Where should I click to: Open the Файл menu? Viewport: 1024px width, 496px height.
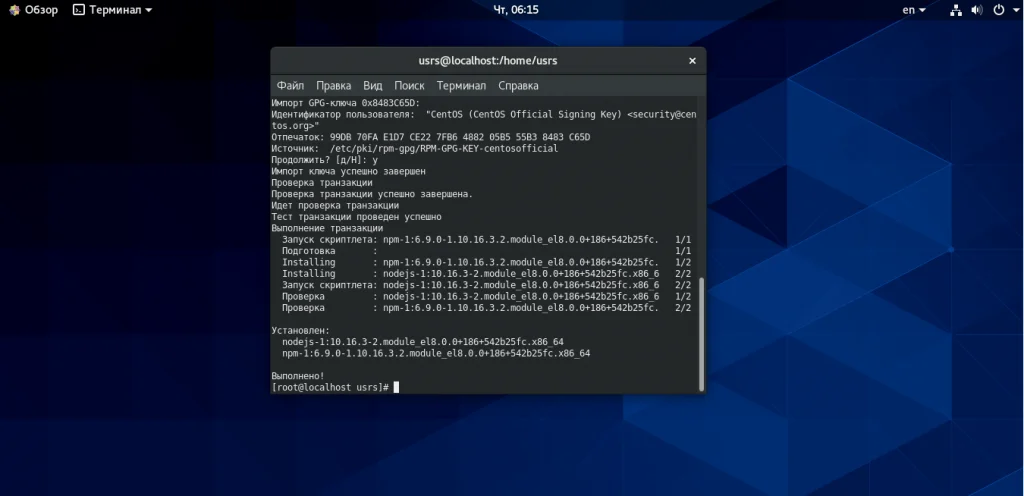click(290, 85)
